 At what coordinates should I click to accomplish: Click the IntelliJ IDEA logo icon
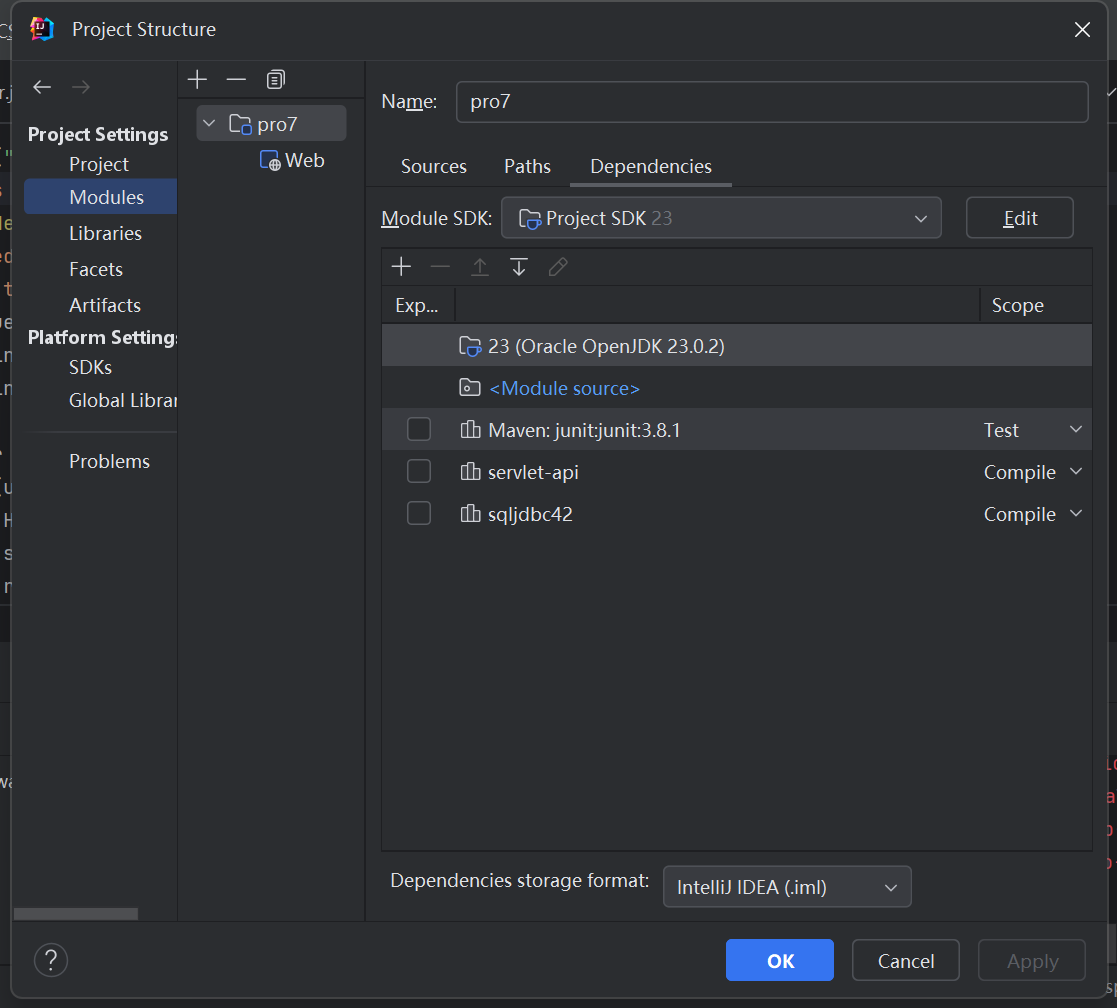click(42, 28)
